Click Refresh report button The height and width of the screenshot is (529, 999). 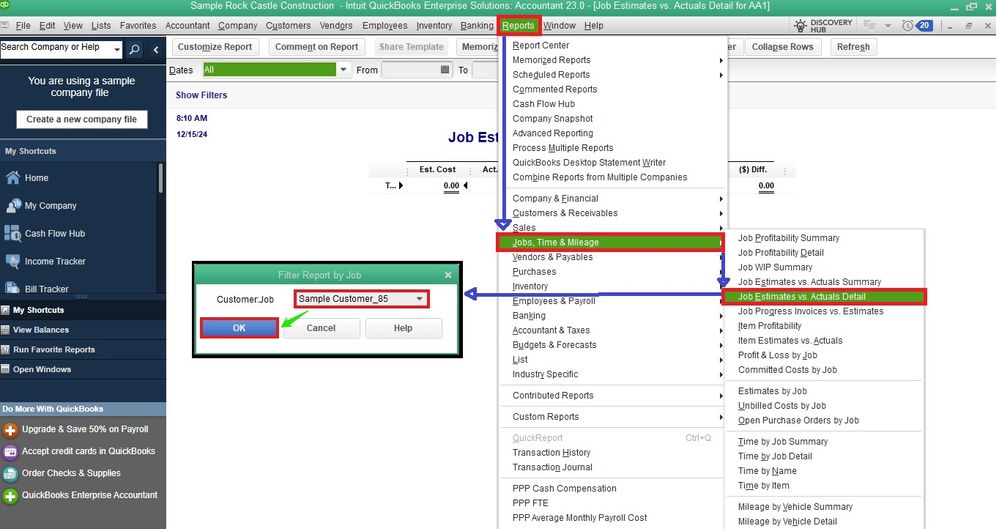click(853, 47)
